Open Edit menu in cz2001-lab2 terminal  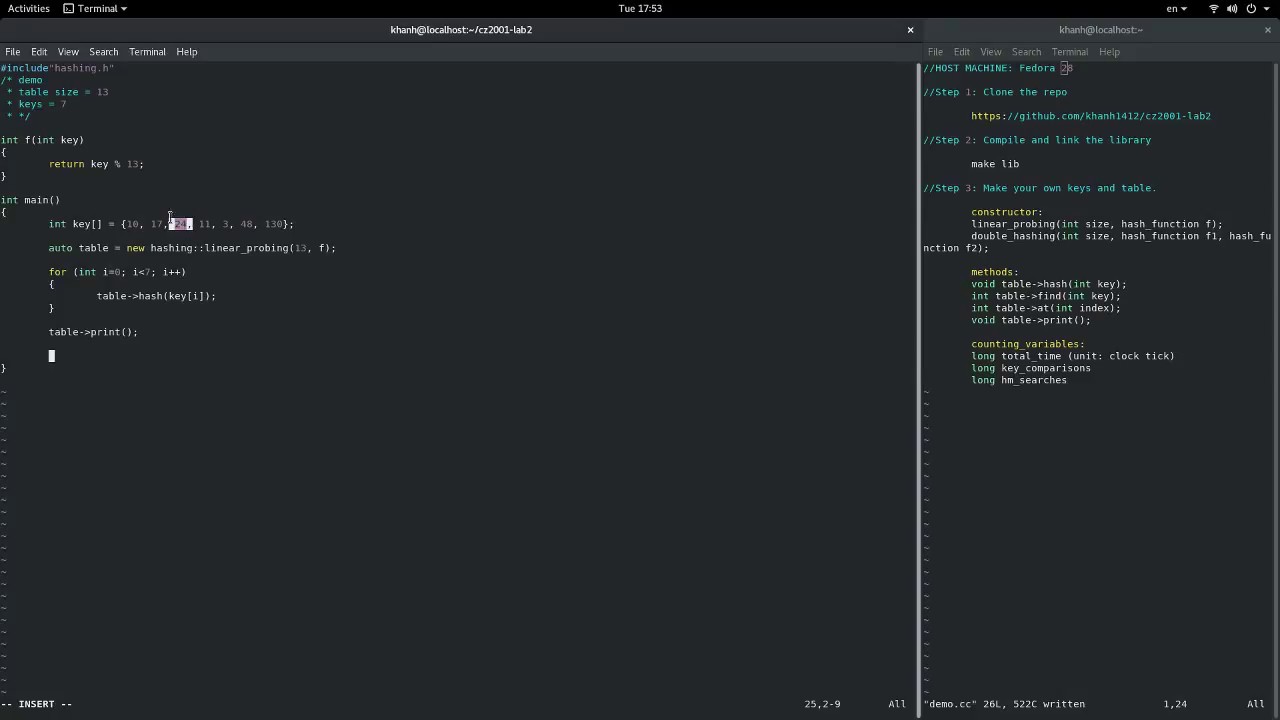click(x=39, y=52)
